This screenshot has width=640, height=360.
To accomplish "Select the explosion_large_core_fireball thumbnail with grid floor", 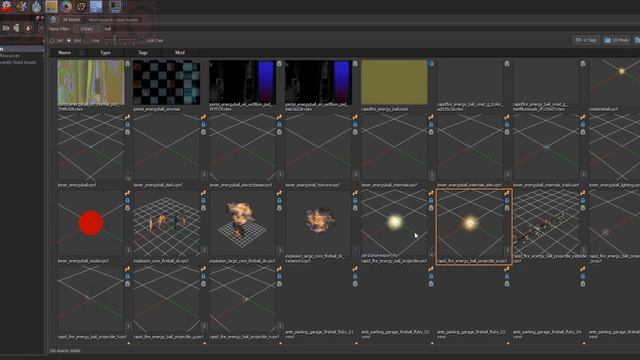I will tap(242, 223).
